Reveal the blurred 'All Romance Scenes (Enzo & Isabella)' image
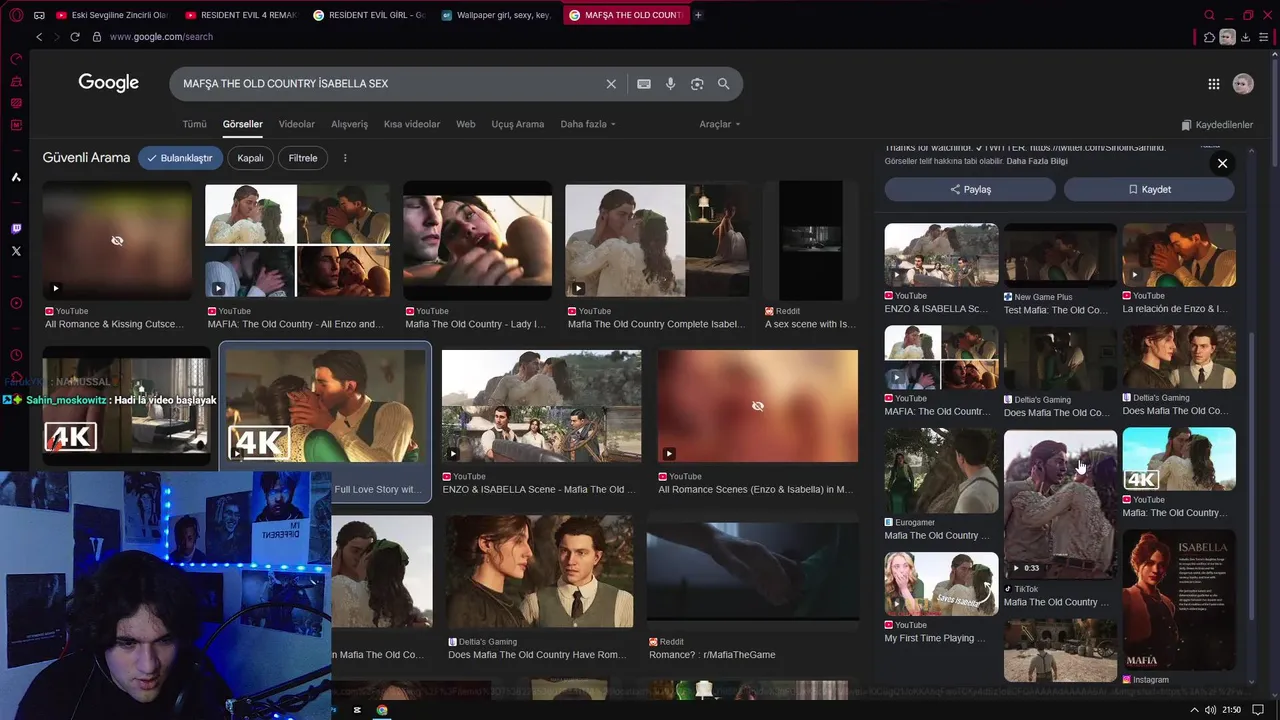This screenshot has height=720, width=1280. coord(757,406)
